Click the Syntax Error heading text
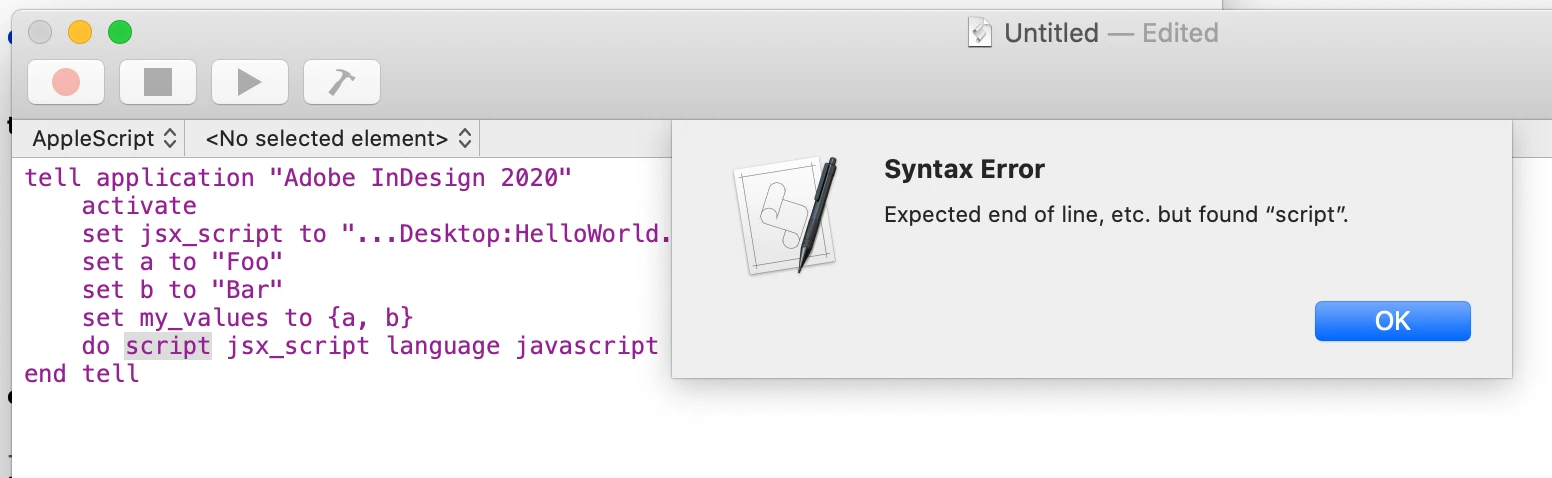 coord(964,169)
